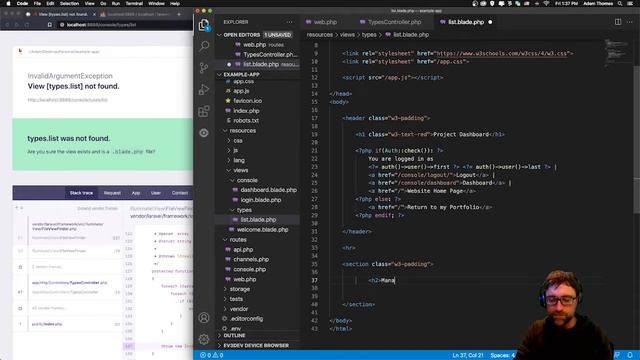The image size is (640, 360).
Task: Open the Search view in activity bar
Action: (x=204, y=46)
